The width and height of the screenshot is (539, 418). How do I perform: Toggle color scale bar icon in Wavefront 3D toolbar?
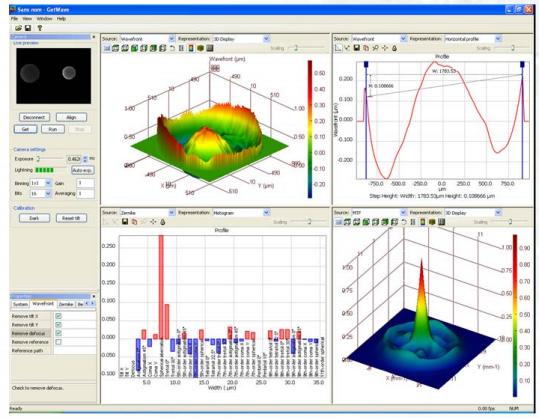click(191, 48)
